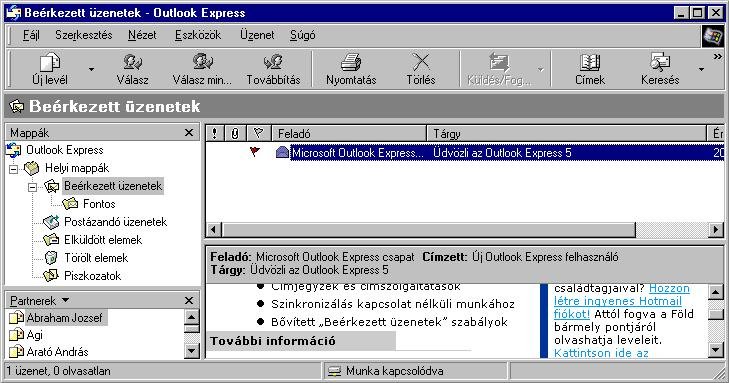
Task: Open the Üzenet menu
Action: point(257,35)
